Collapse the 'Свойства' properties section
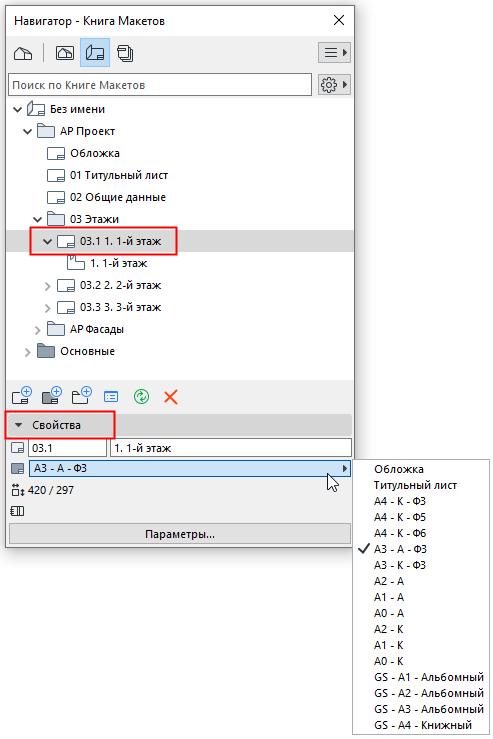Screen dimensions: 493x739 tap(18, 425)
